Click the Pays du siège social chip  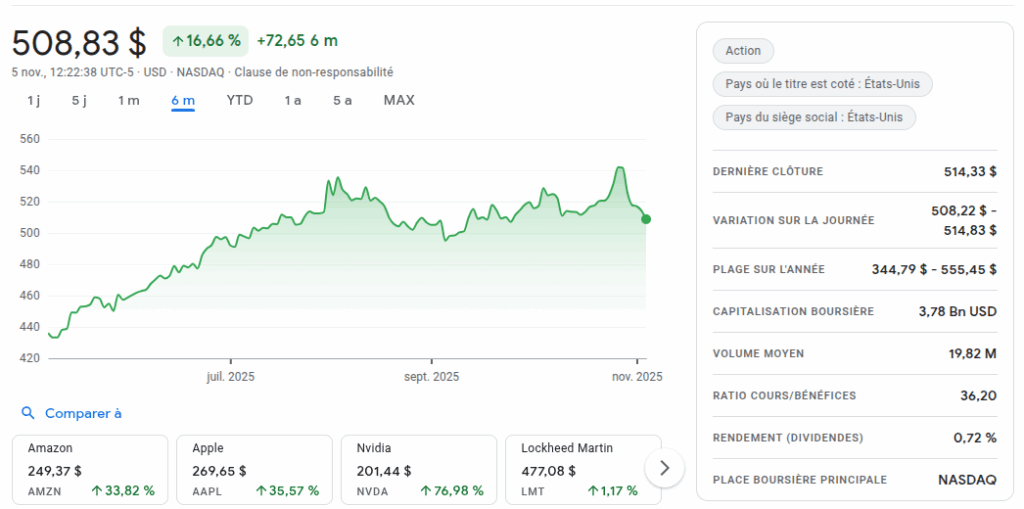814,117
